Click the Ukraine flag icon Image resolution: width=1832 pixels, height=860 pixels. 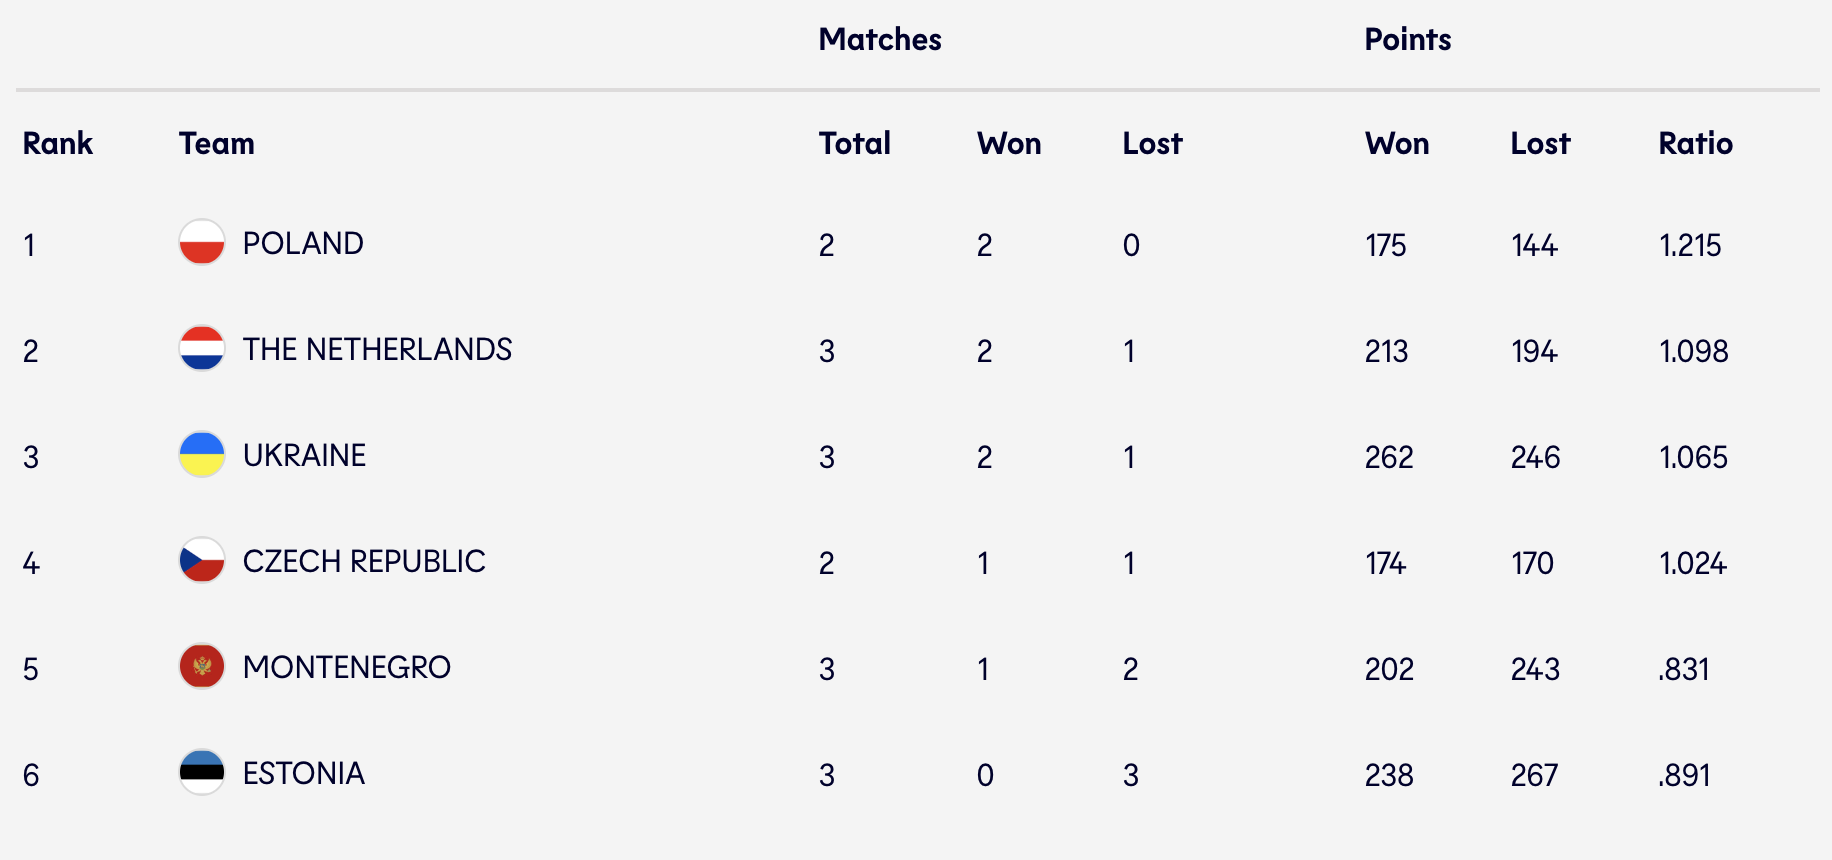[x=202, y=455]
